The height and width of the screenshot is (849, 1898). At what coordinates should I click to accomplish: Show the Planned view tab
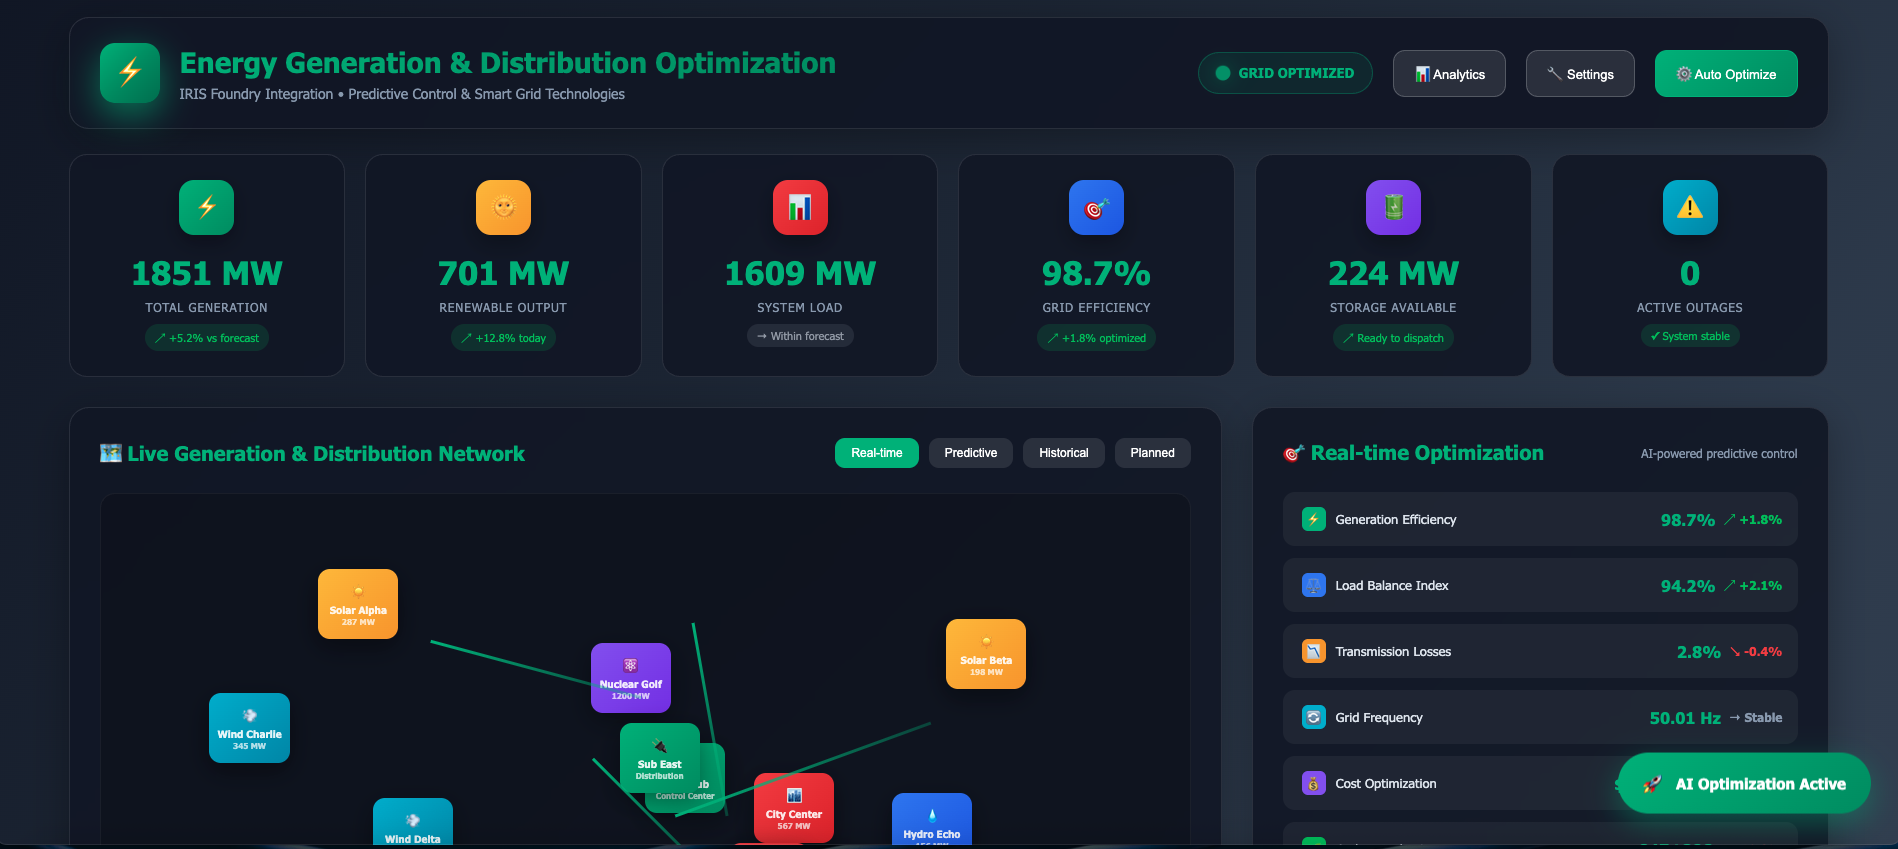pyautogui.click(x=1152, y=453)
